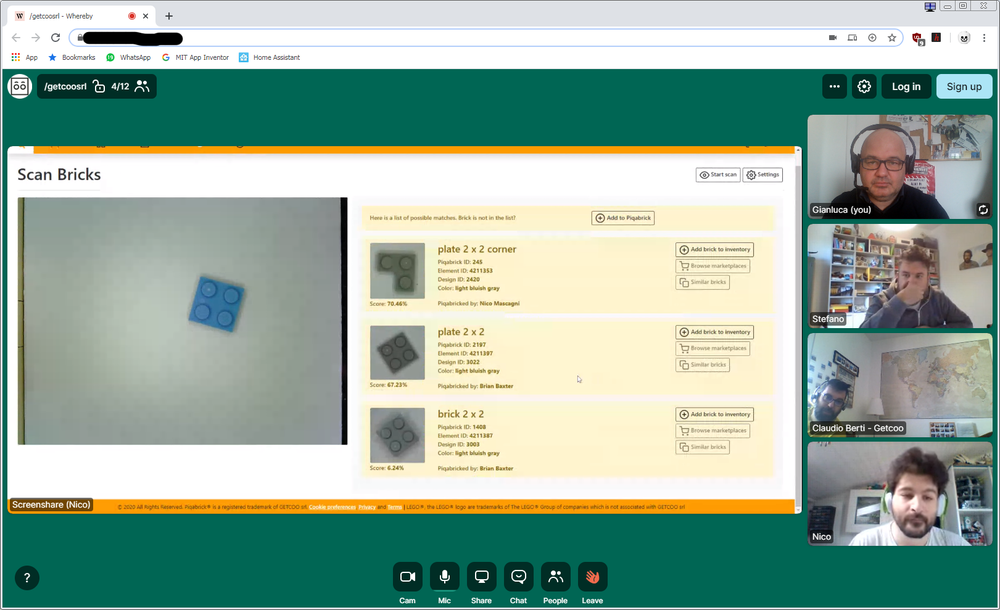Viewport: 1000px width, 610px height.
Task: Leave the meeting
Action: click(592, 577)
